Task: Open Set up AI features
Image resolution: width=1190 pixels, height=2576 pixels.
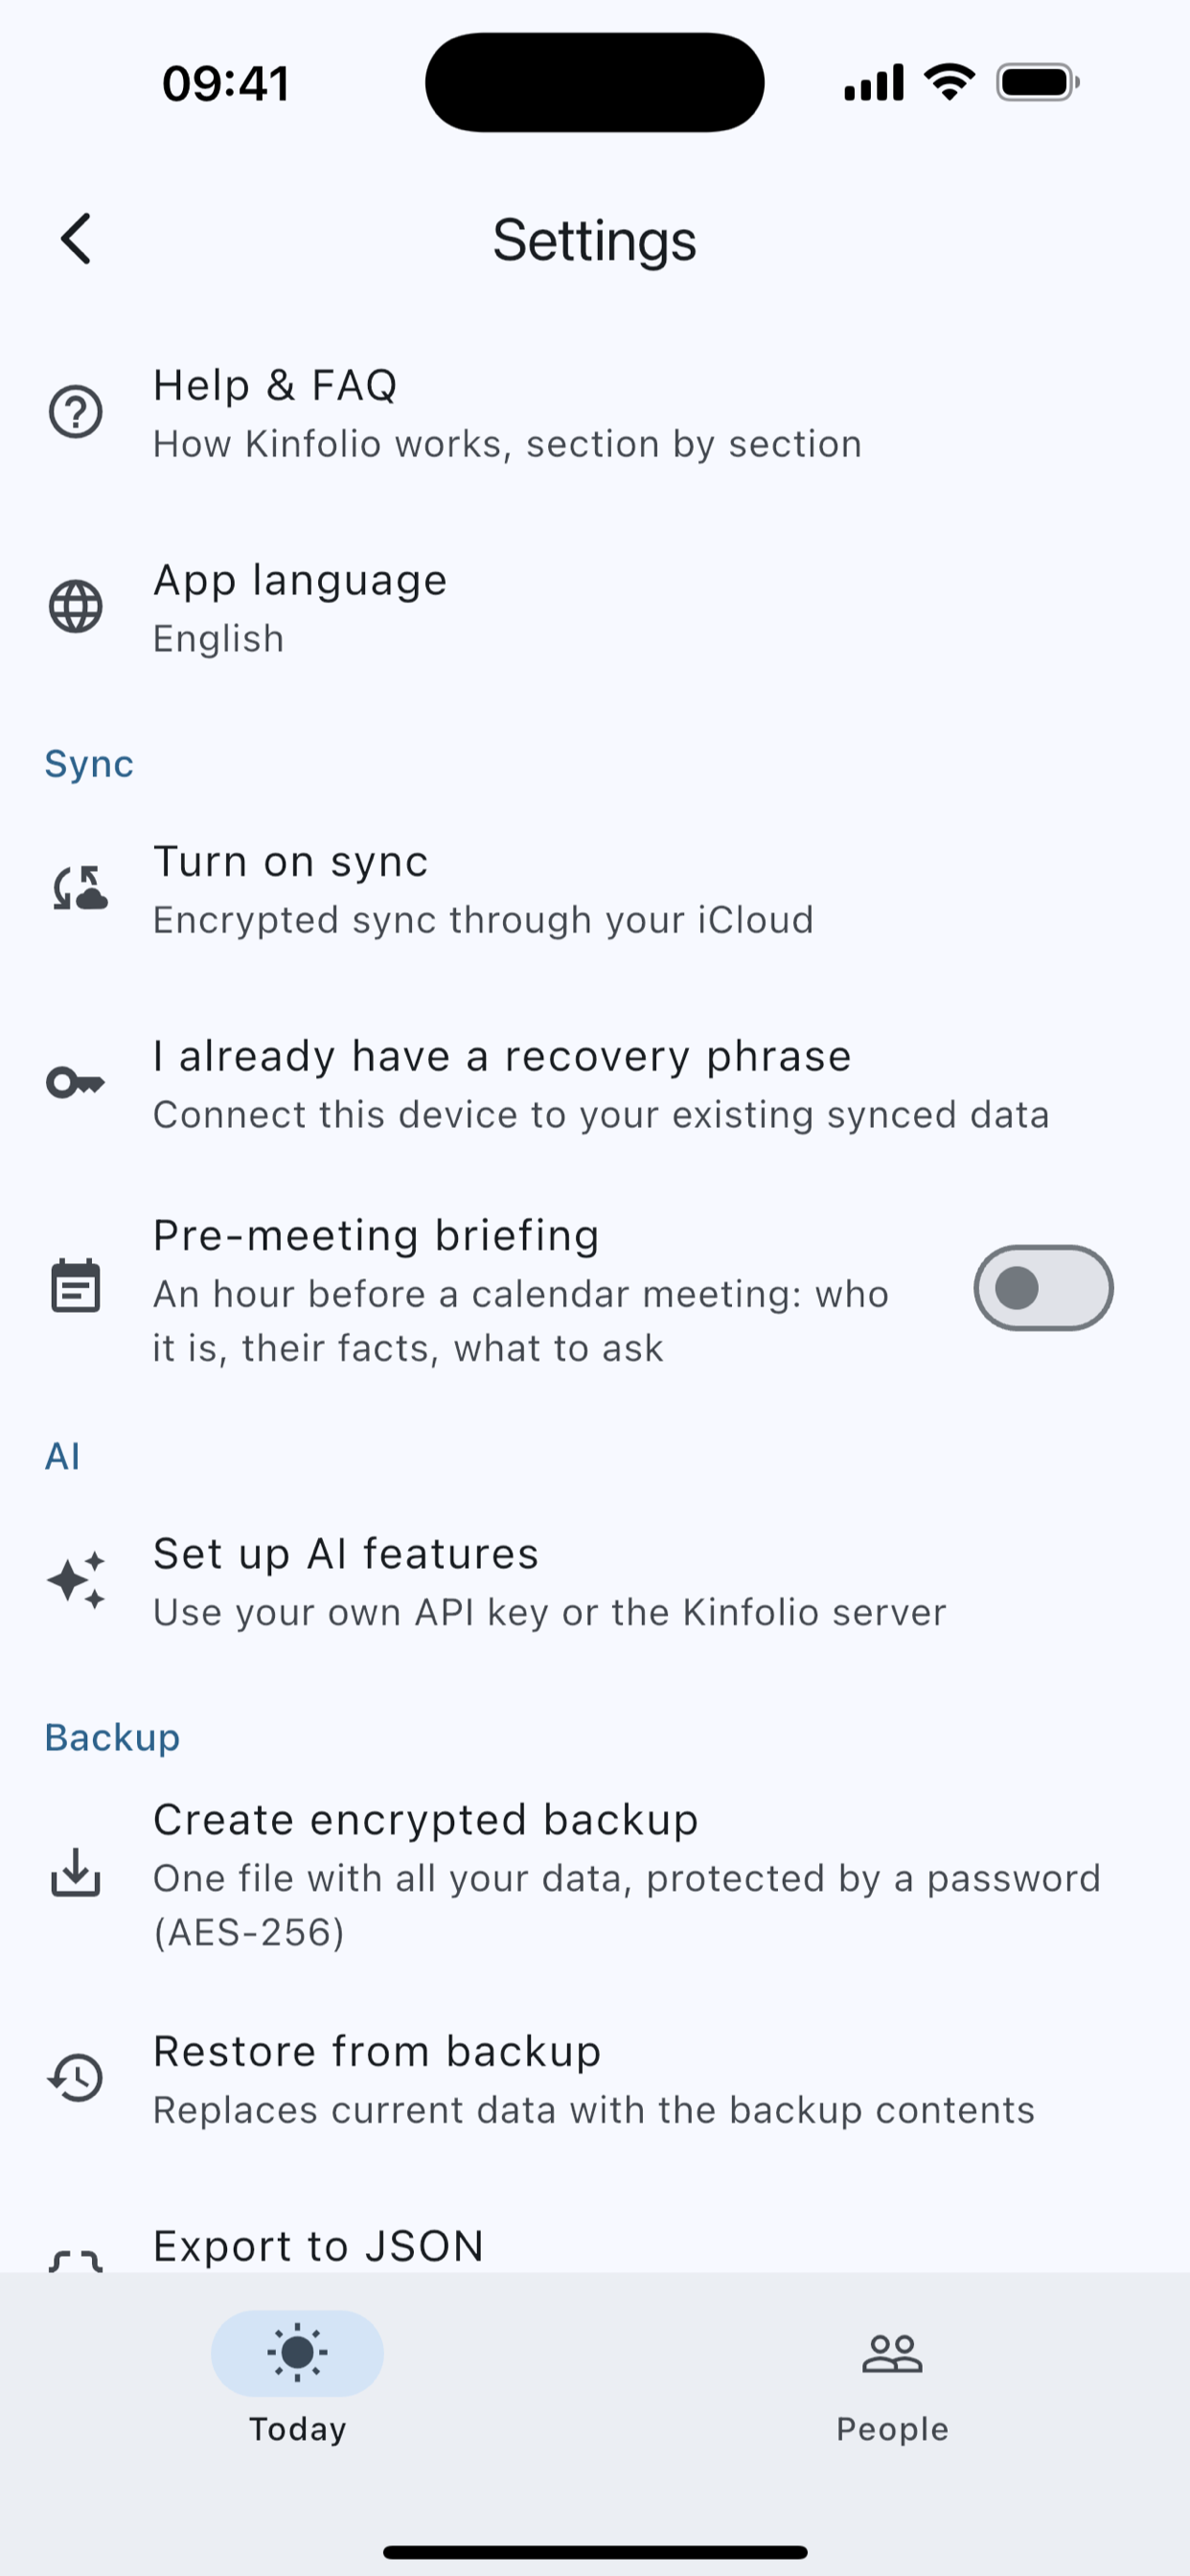Action: [595, 1582]
